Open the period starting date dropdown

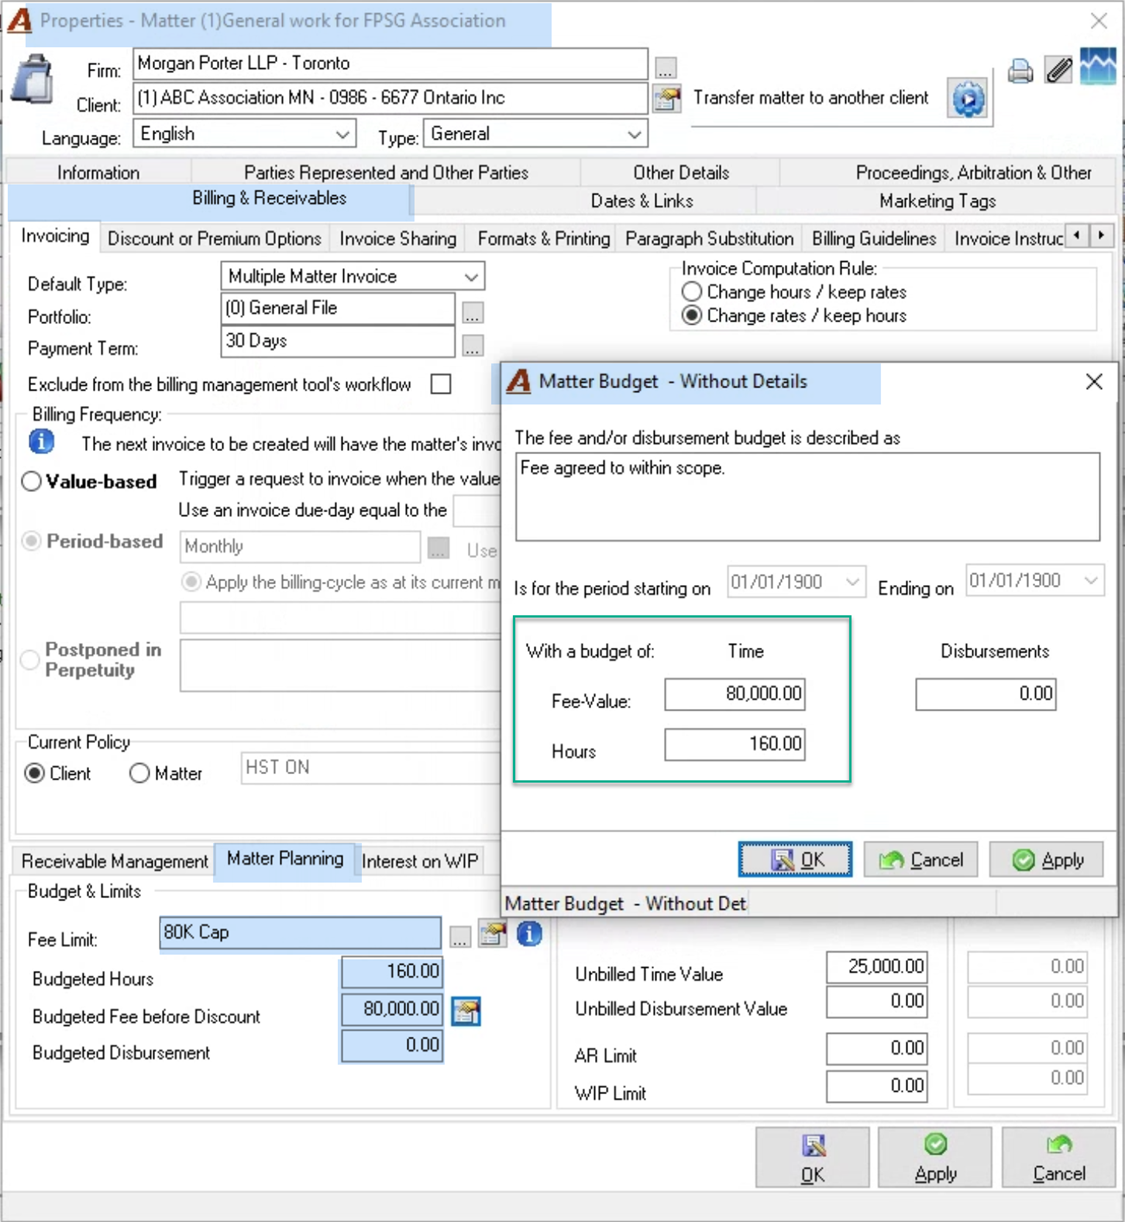[852, 582]
